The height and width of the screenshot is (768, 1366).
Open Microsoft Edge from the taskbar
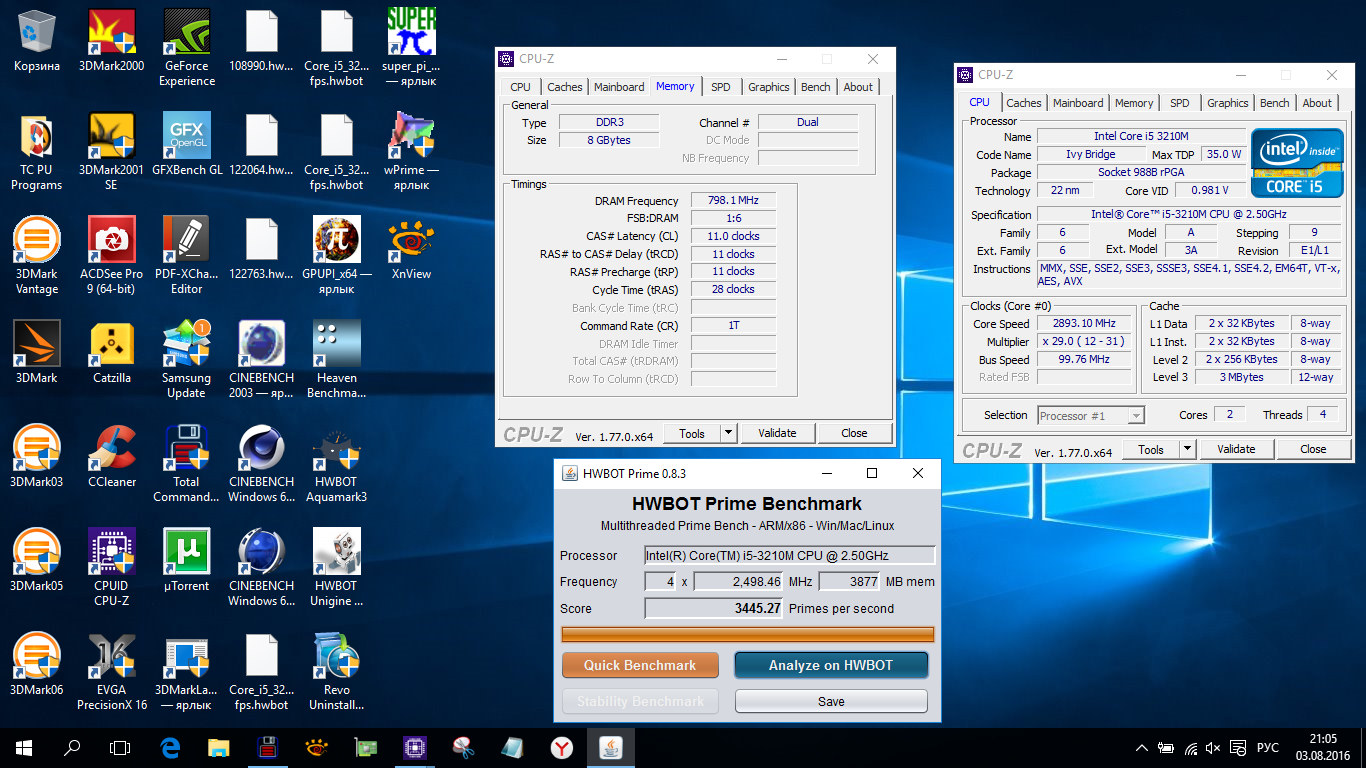point(169,747)
